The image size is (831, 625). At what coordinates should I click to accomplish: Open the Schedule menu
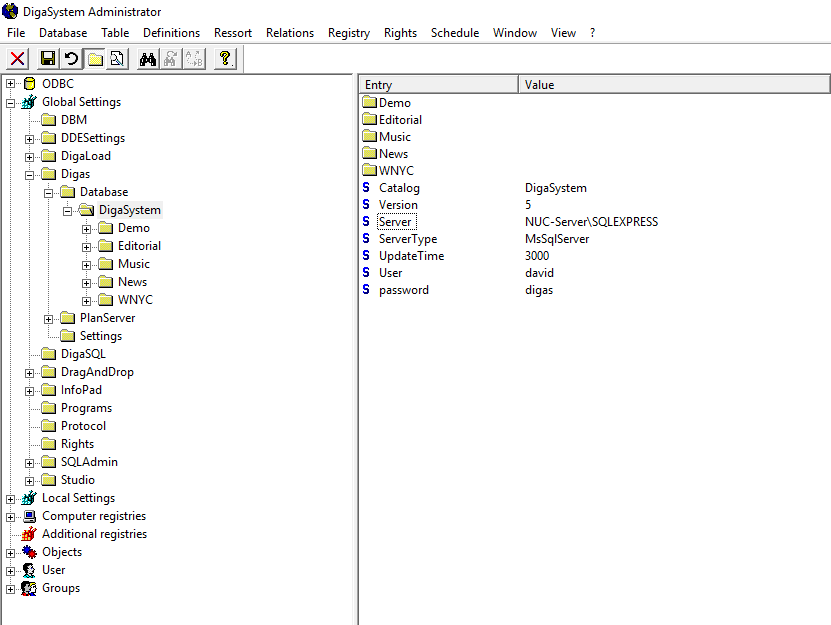[x=454, y=33]
